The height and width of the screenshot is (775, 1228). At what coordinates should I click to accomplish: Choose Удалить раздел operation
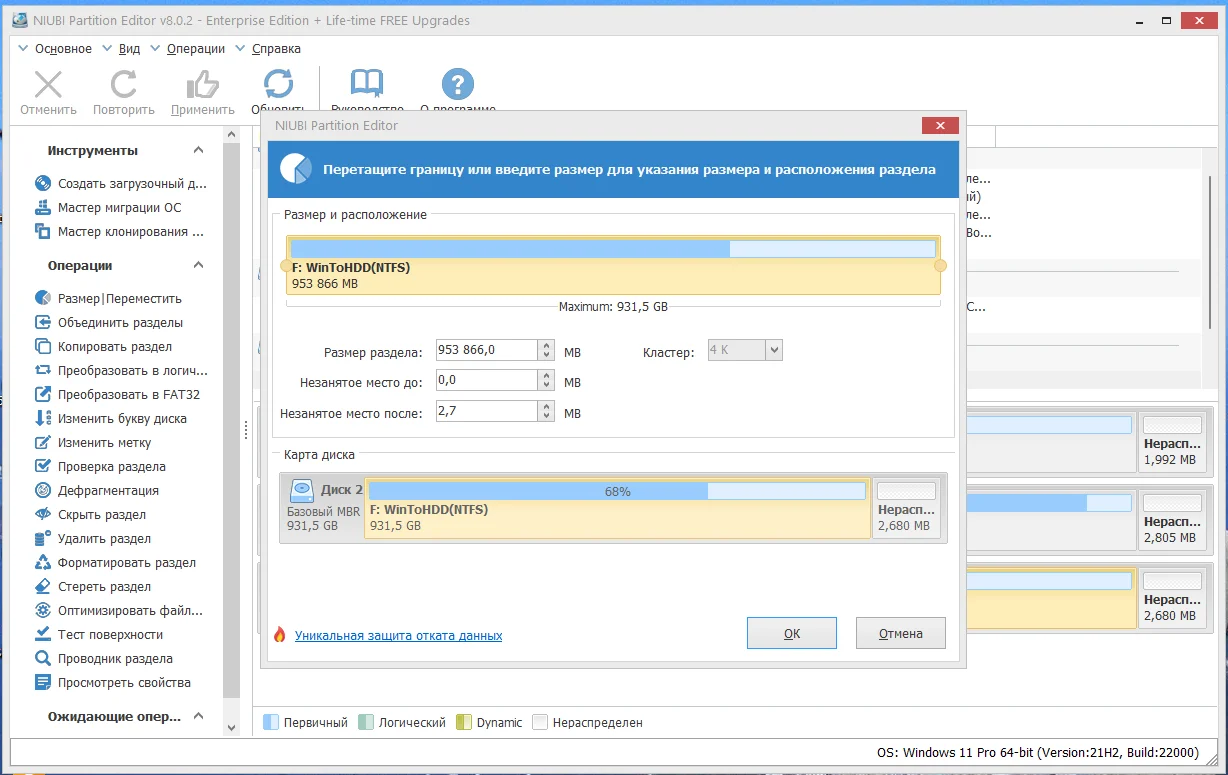pyautogui.click(x=93, y=538)
